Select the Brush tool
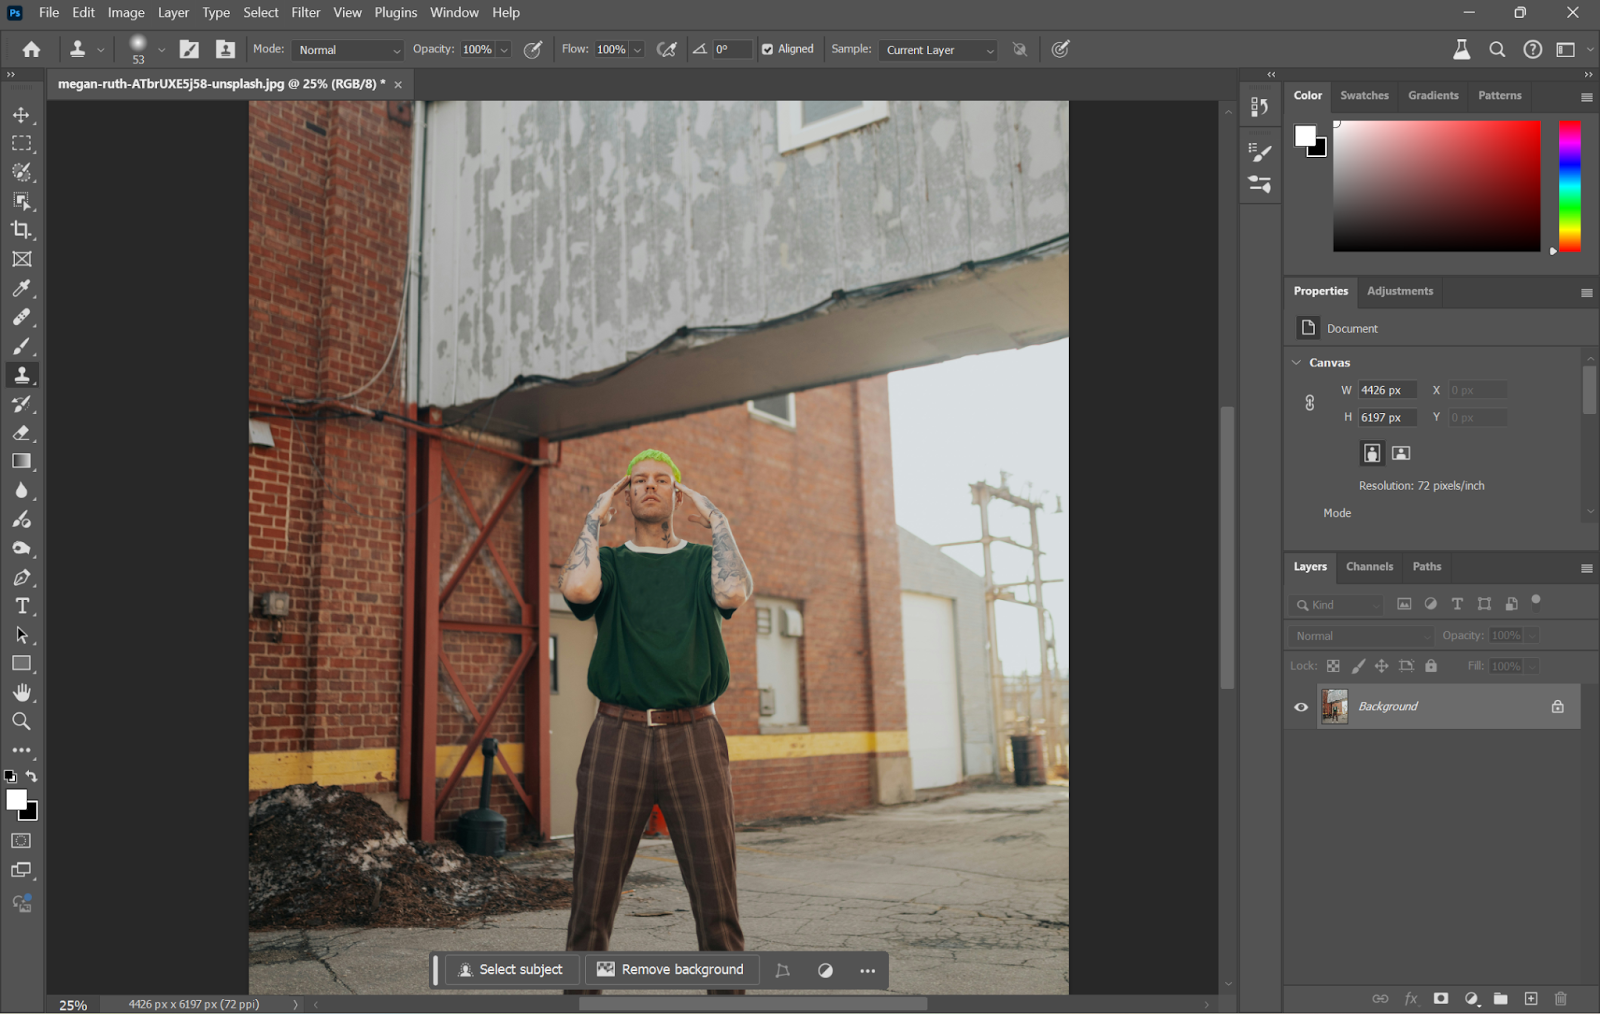 pyautogui.click(x=21, y=346)
